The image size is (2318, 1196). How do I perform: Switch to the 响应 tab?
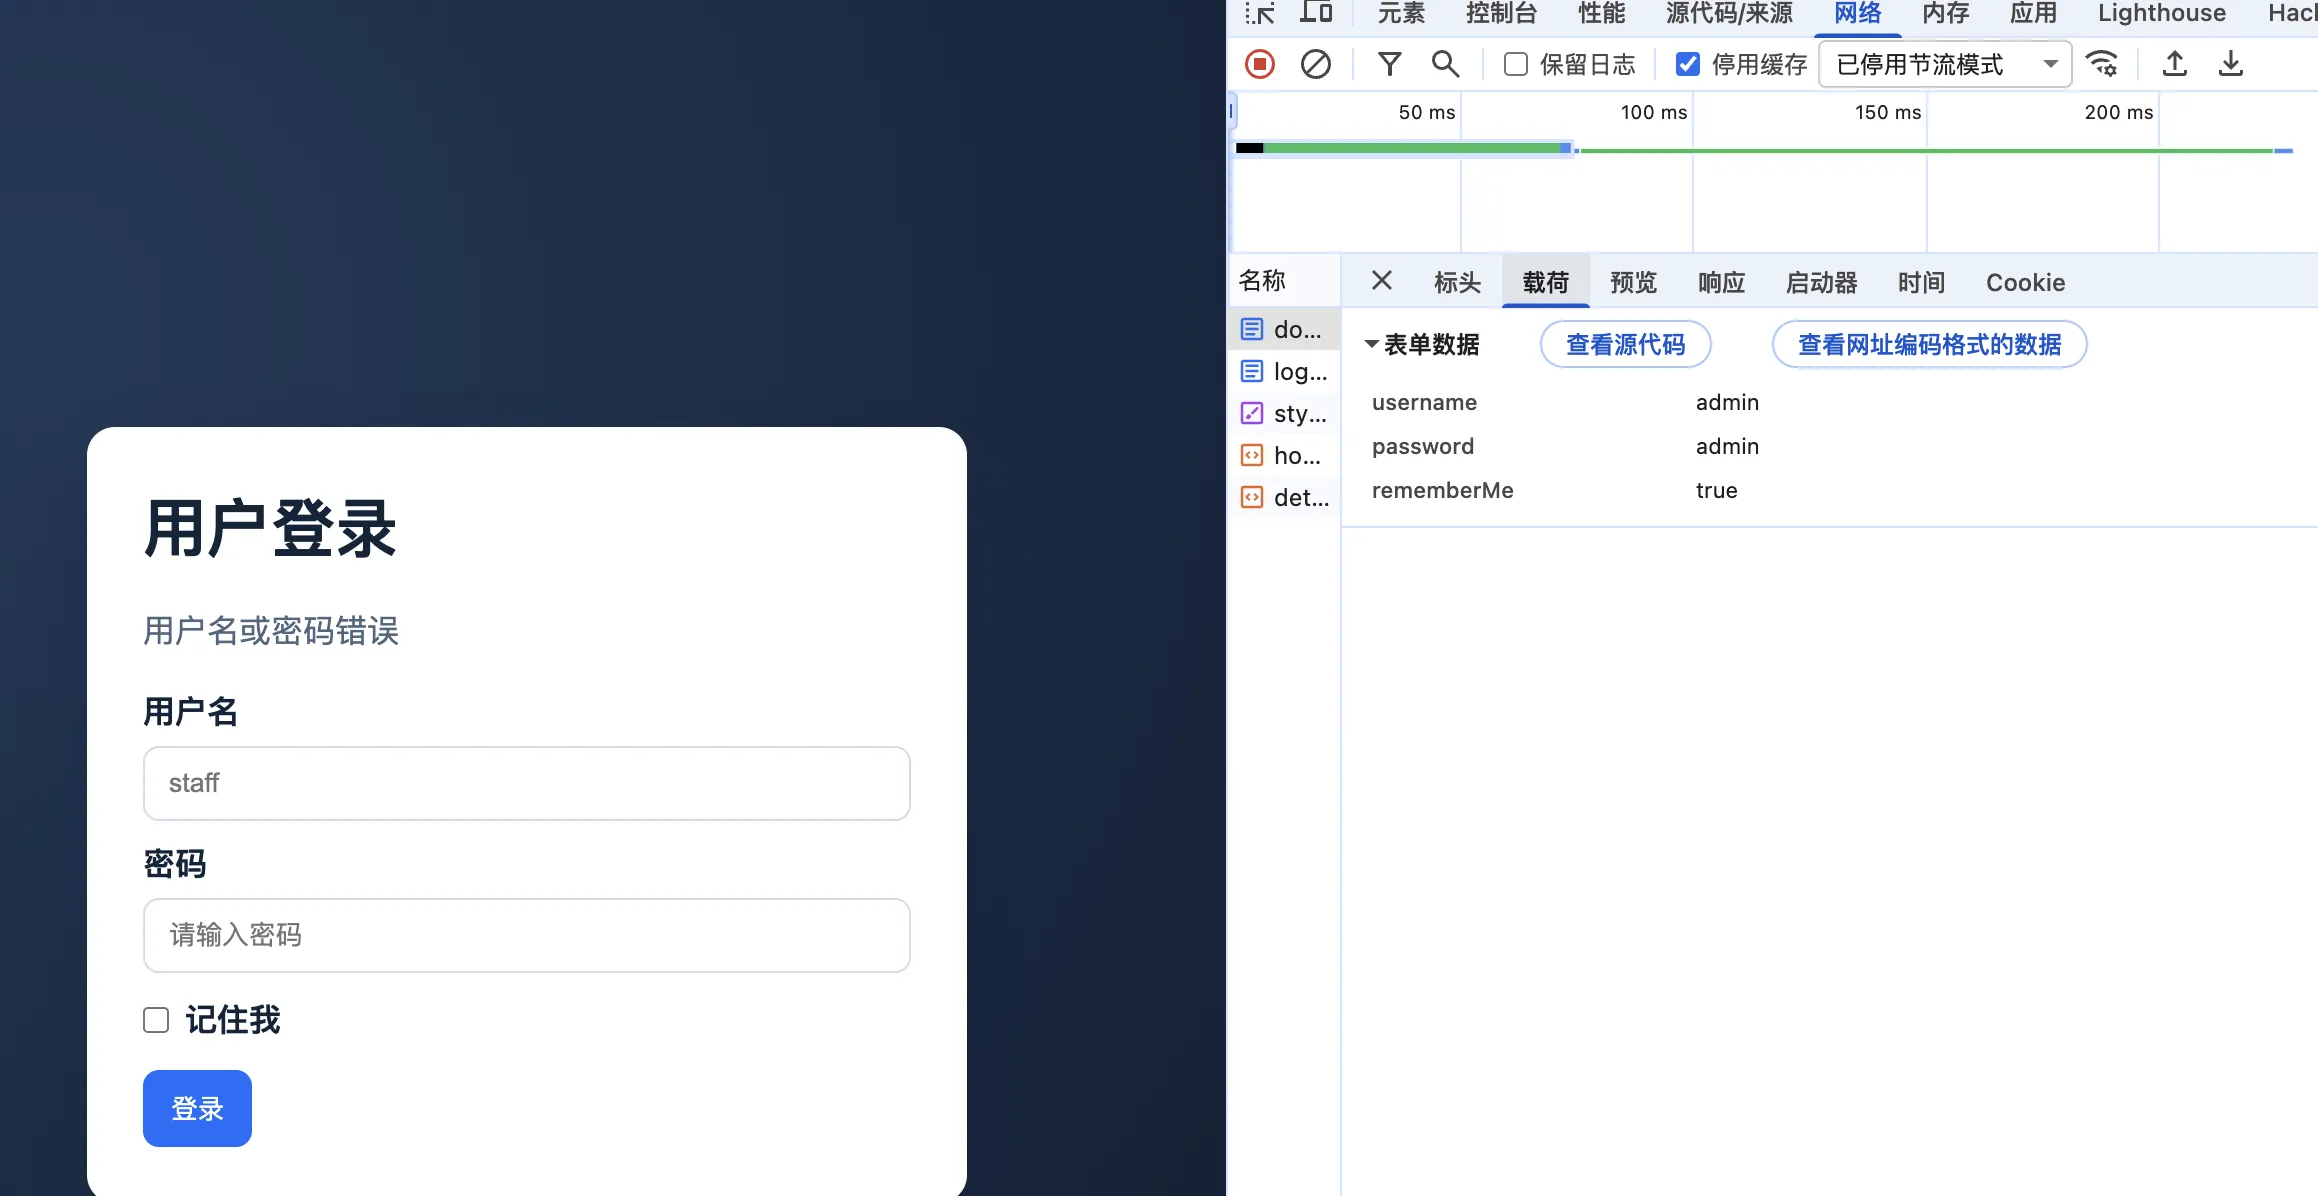pos(1721,283)
